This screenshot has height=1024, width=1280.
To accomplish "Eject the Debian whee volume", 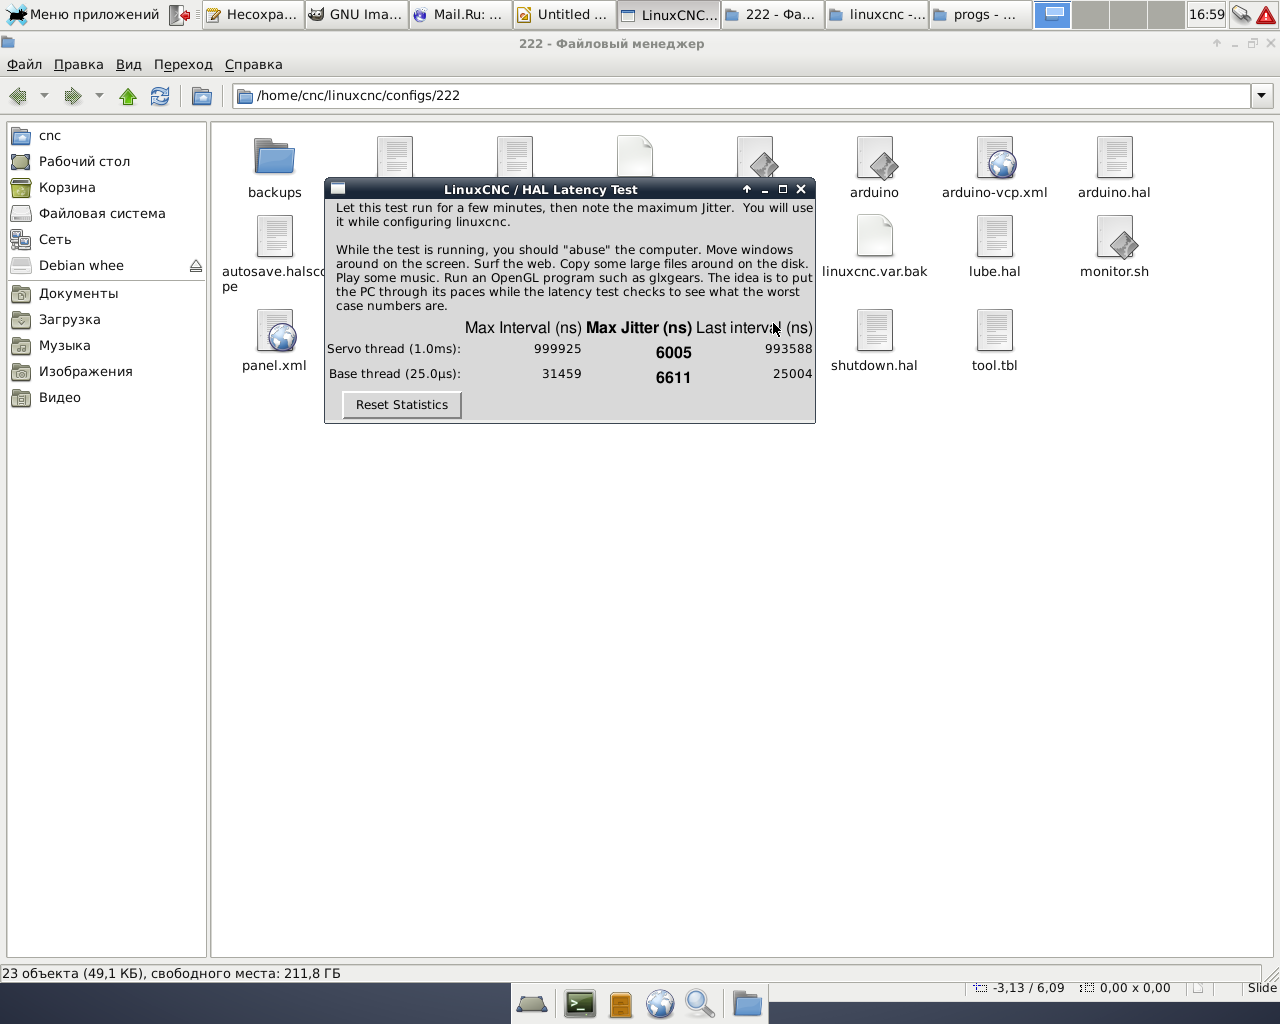I will pos(196,266).
